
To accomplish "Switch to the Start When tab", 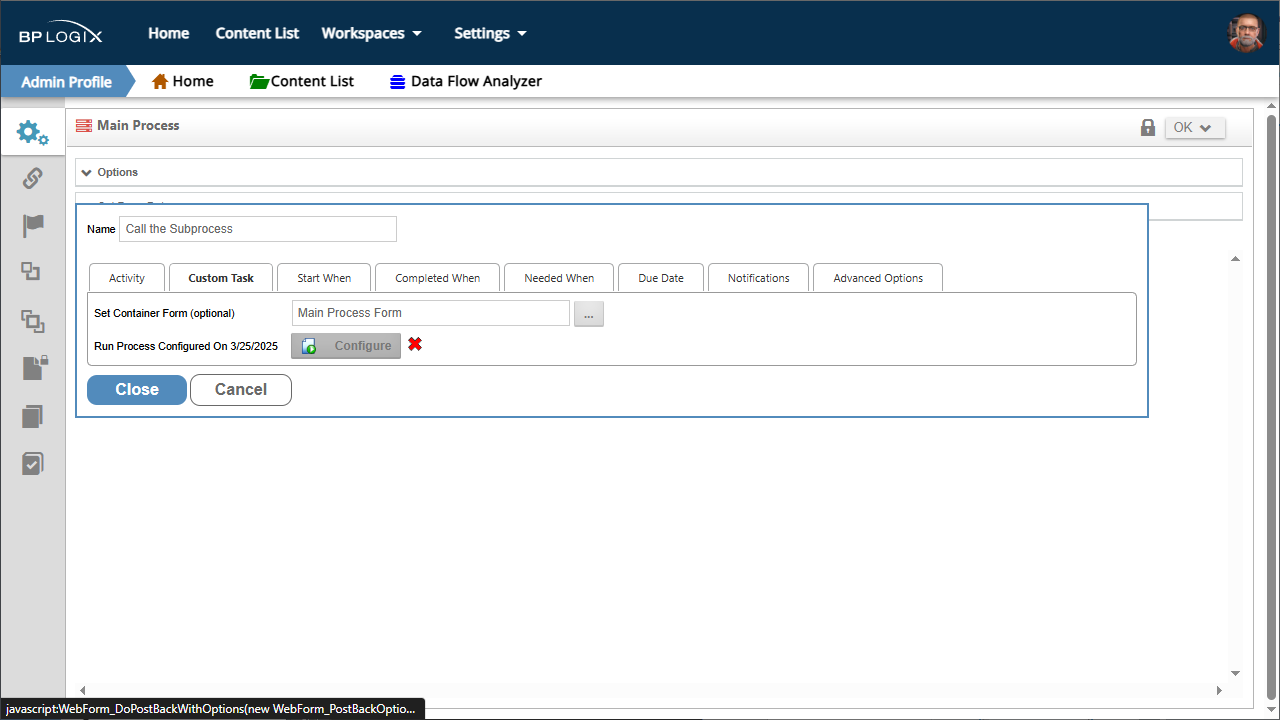I will [324, 278].
